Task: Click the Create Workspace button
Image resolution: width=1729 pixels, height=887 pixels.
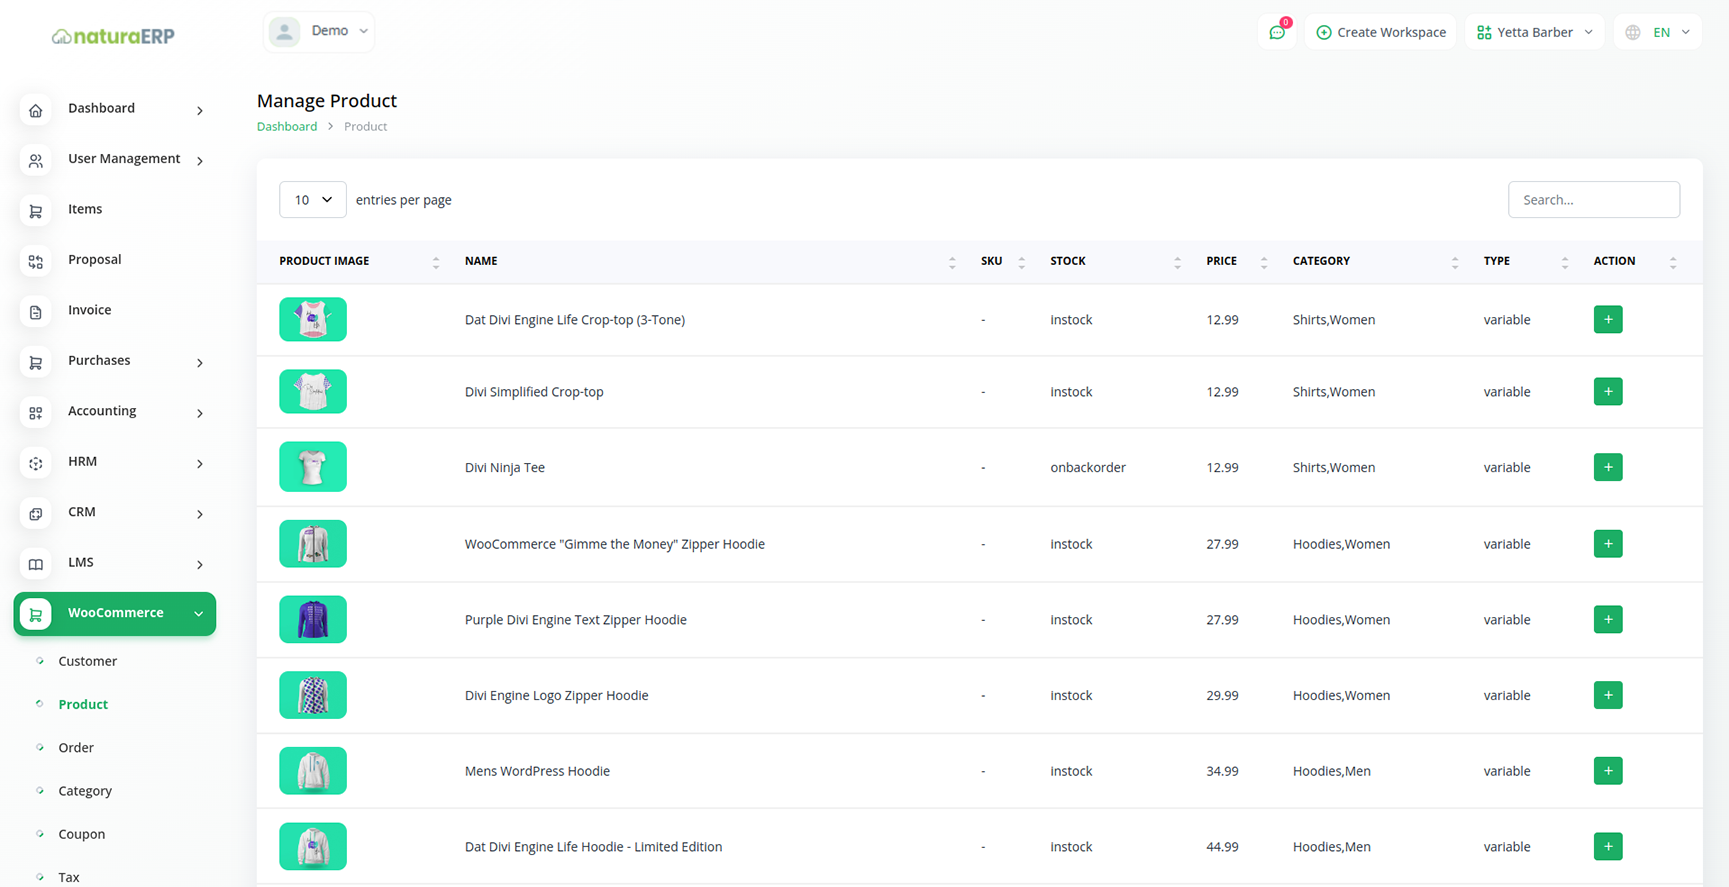Action: tap(1380, 32)
